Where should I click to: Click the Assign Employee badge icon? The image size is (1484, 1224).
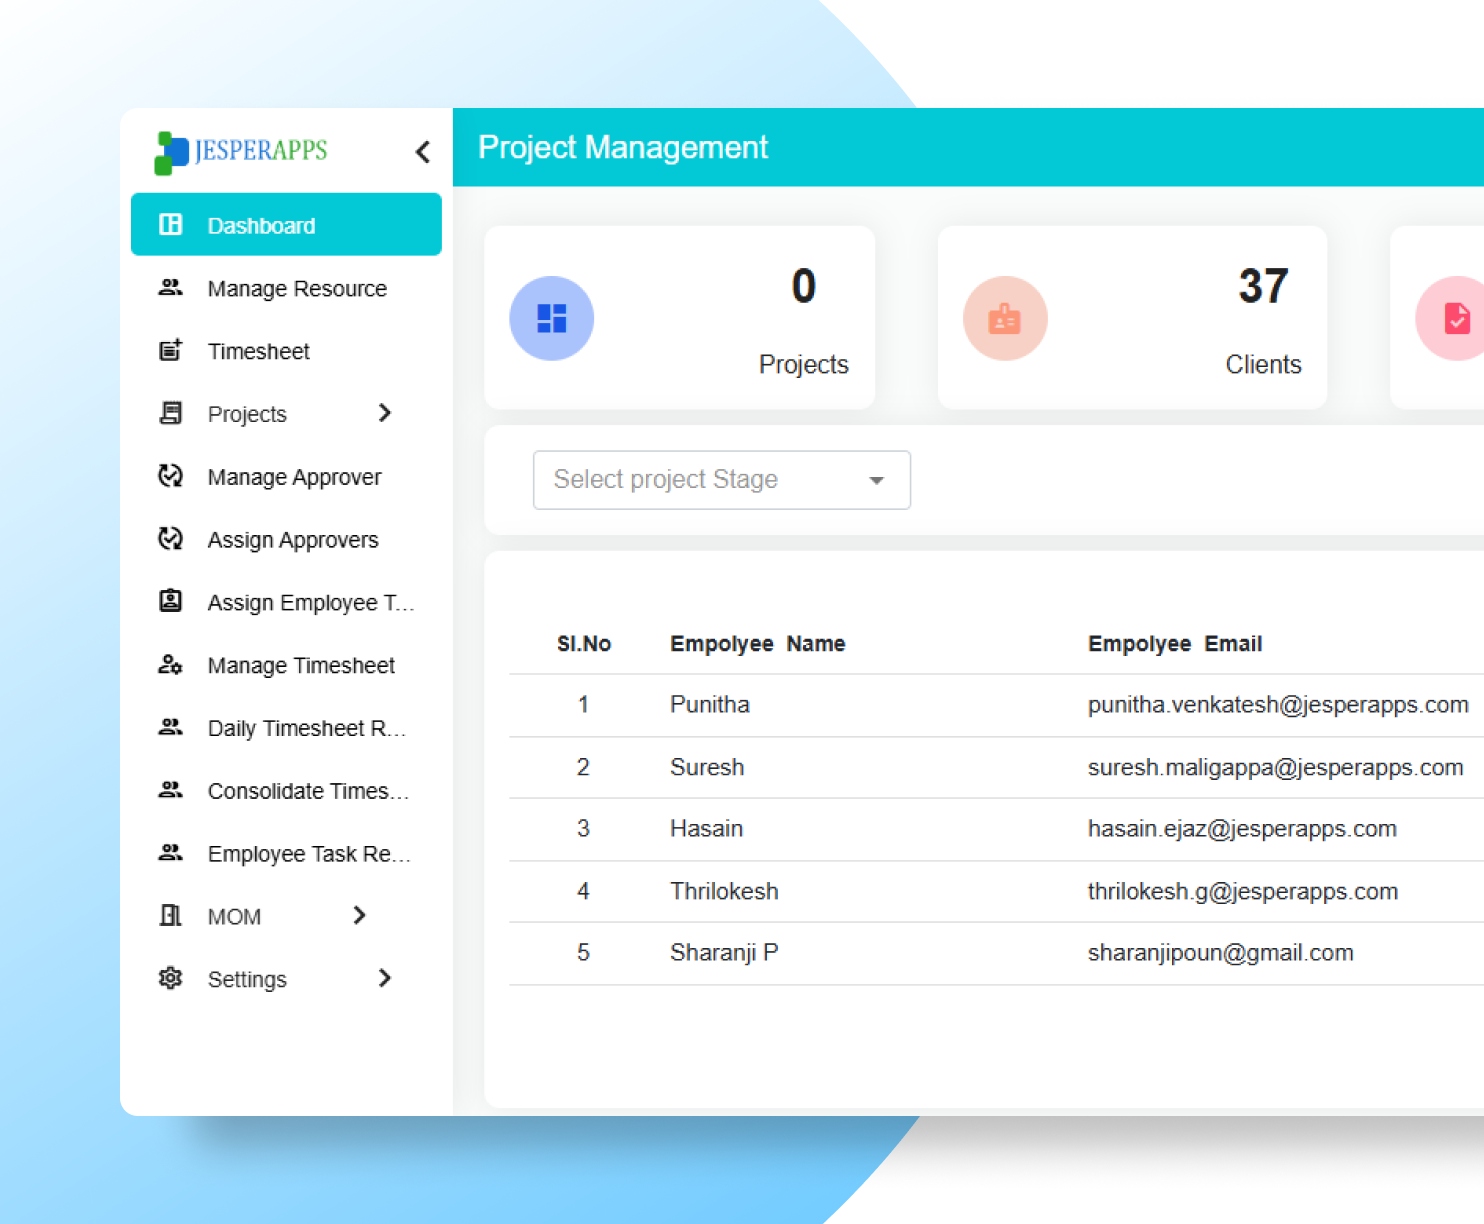[171, 601]
